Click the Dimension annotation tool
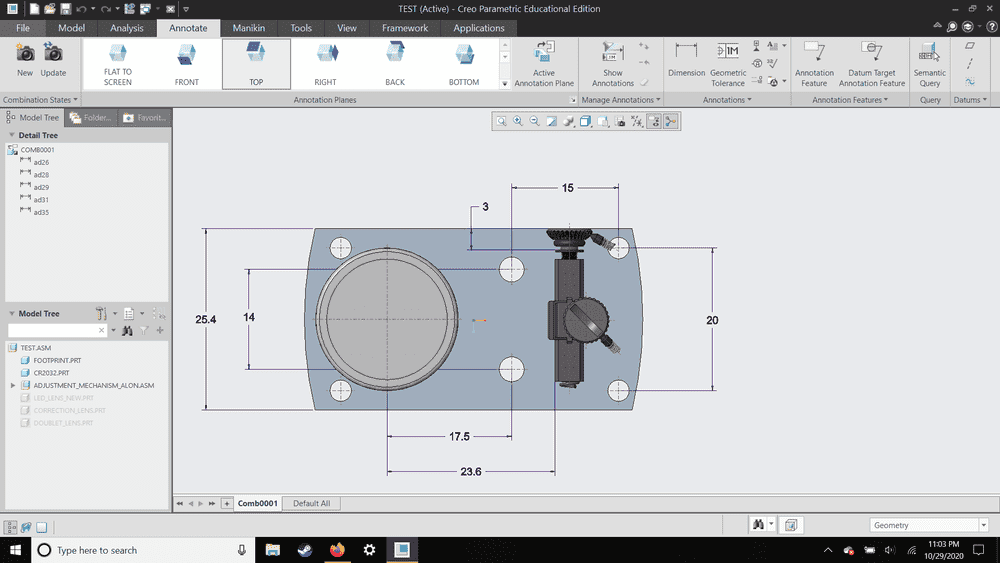The image size is (1000, 563). pos(686,61)
